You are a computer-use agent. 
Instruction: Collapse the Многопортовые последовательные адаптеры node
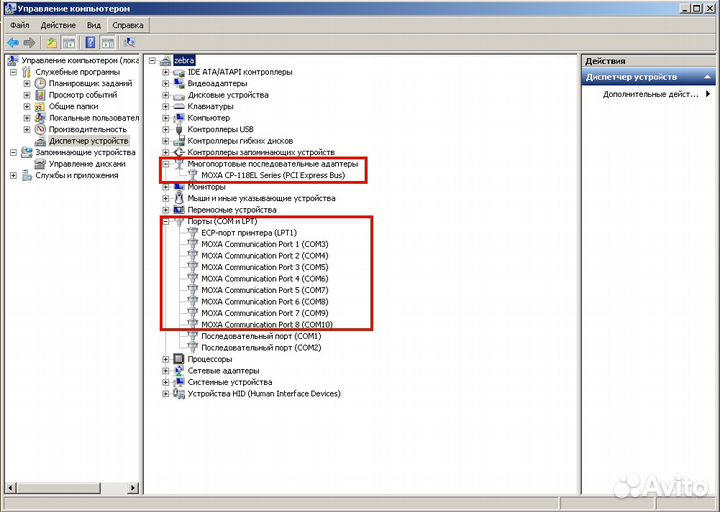(166, 164)
